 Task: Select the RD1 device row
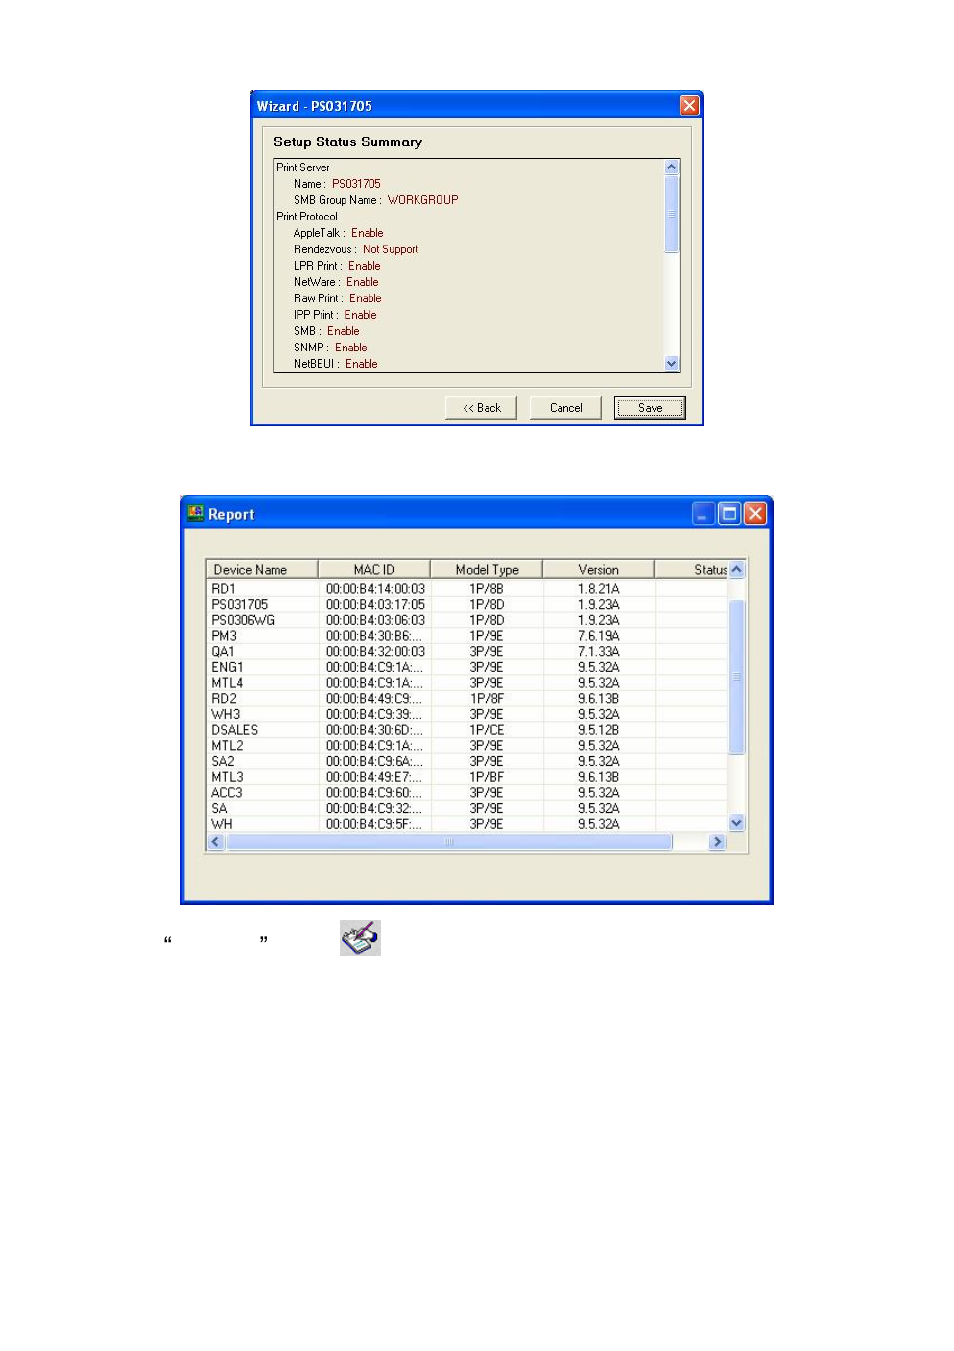[x=466, y=589]
